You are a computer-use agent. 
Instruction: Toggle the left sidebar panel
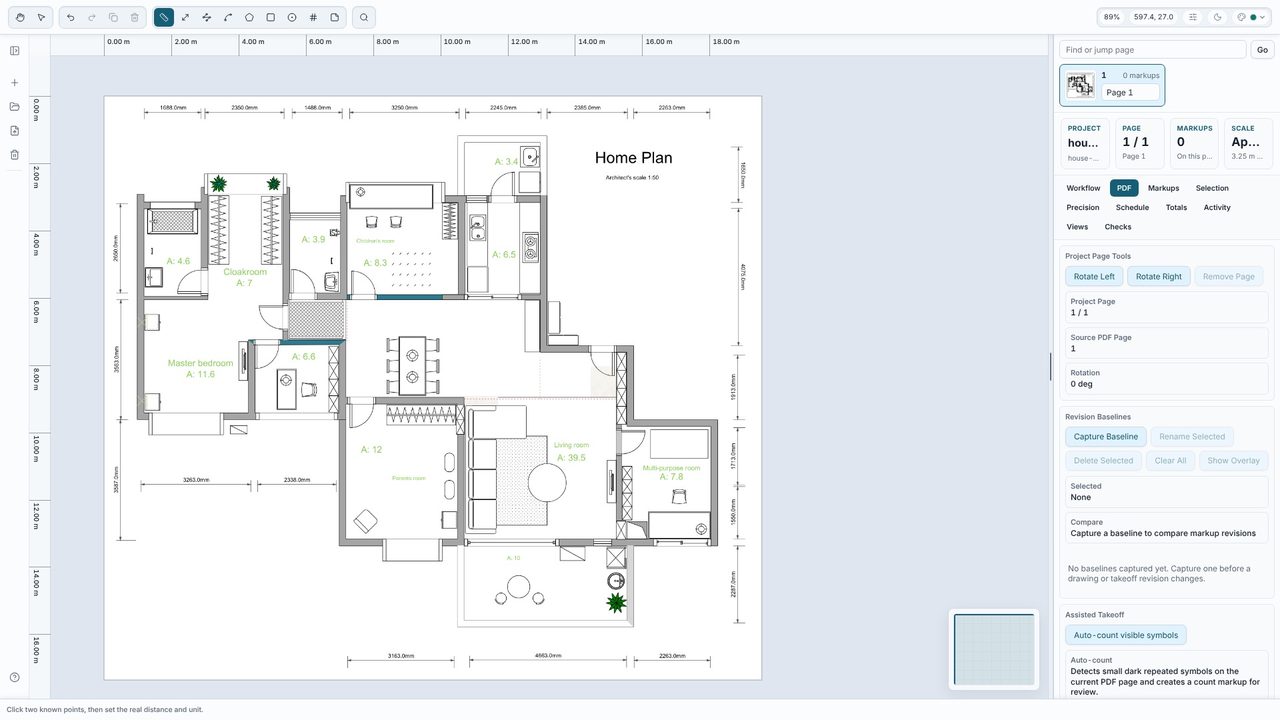coord(15,51)
